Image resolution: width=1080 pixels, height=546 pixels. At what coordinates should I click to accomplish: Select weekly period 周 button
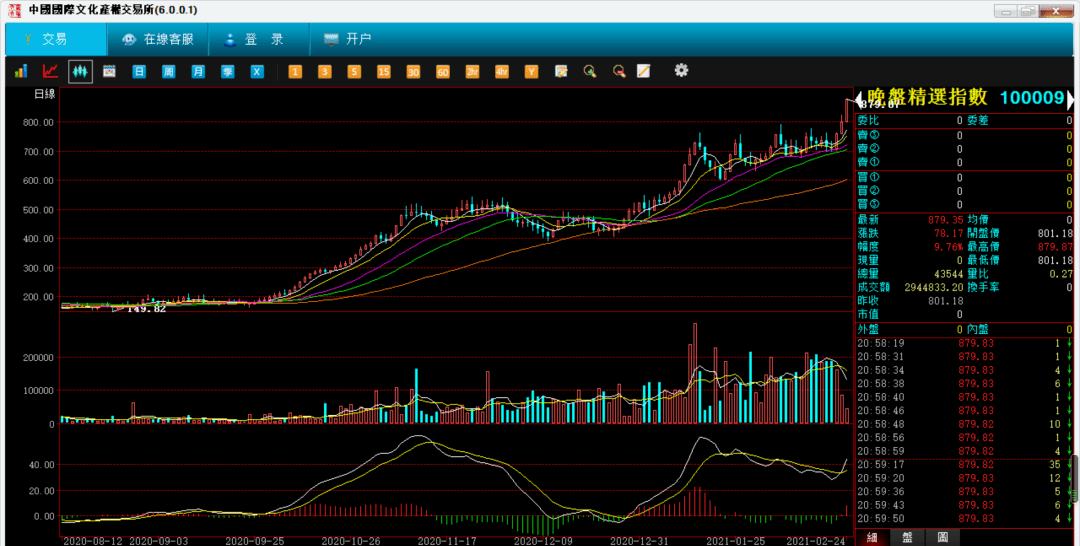[169, 72]
